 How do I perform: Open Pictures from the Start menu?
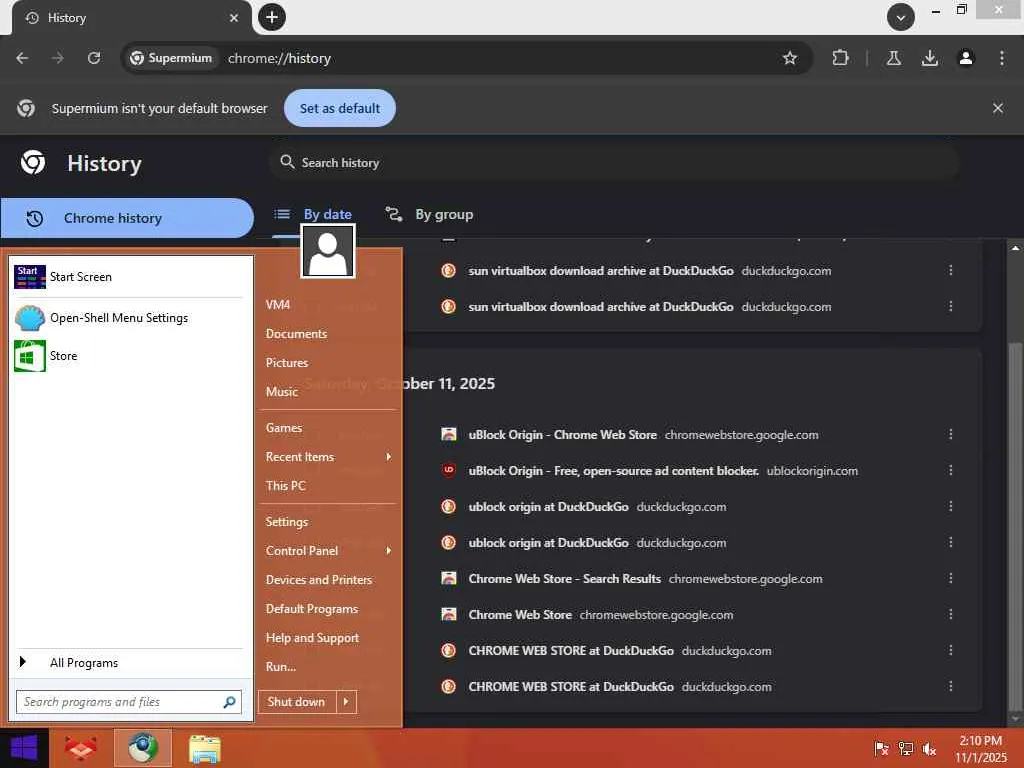328,362
